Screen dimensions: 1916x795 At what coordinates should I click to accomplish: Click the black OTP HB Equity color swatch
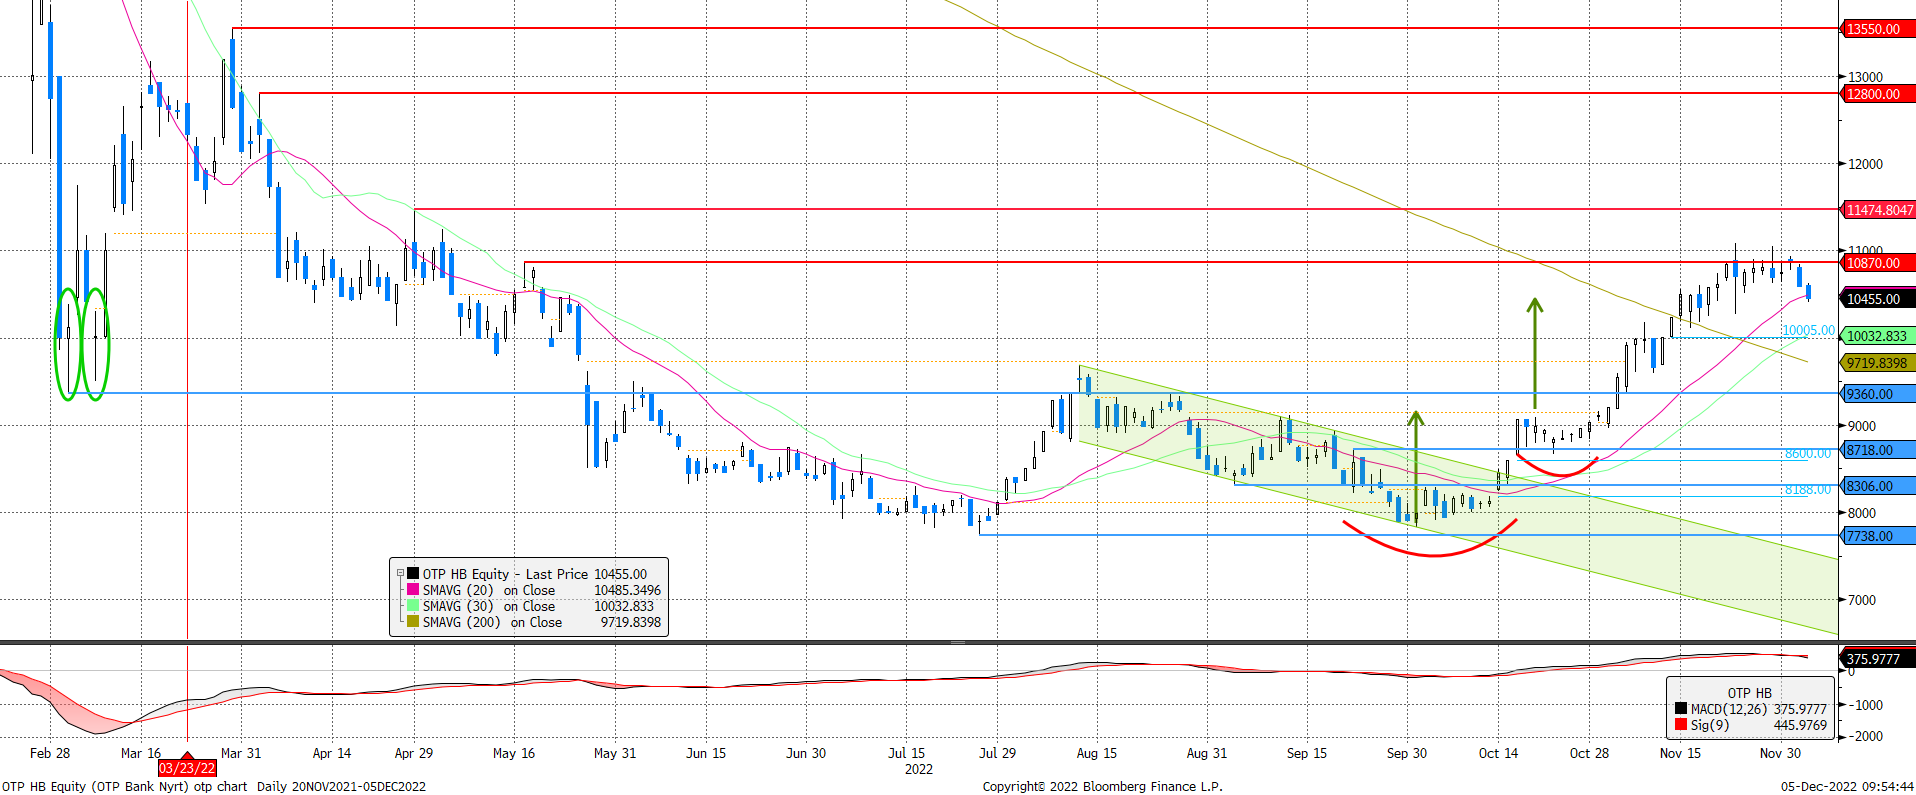413,574
